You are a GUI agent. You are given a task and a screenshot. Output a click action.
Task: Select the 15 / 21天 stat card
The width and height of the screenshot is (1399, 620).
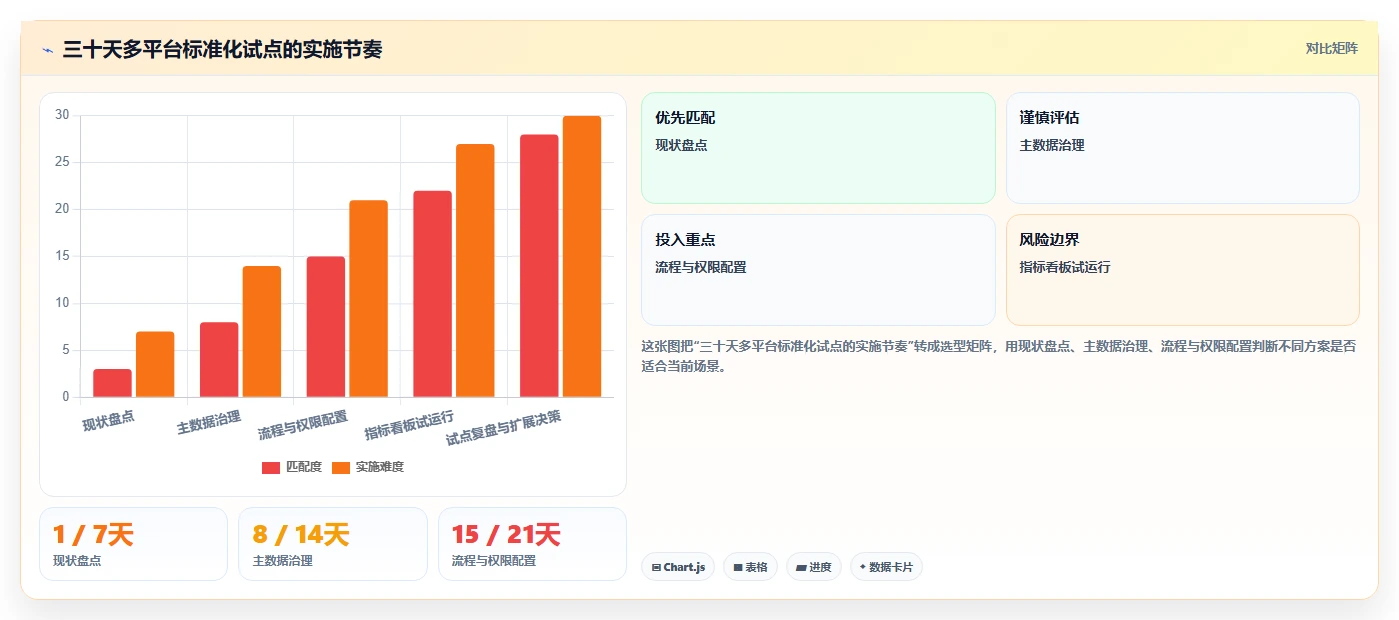[532, 544]
